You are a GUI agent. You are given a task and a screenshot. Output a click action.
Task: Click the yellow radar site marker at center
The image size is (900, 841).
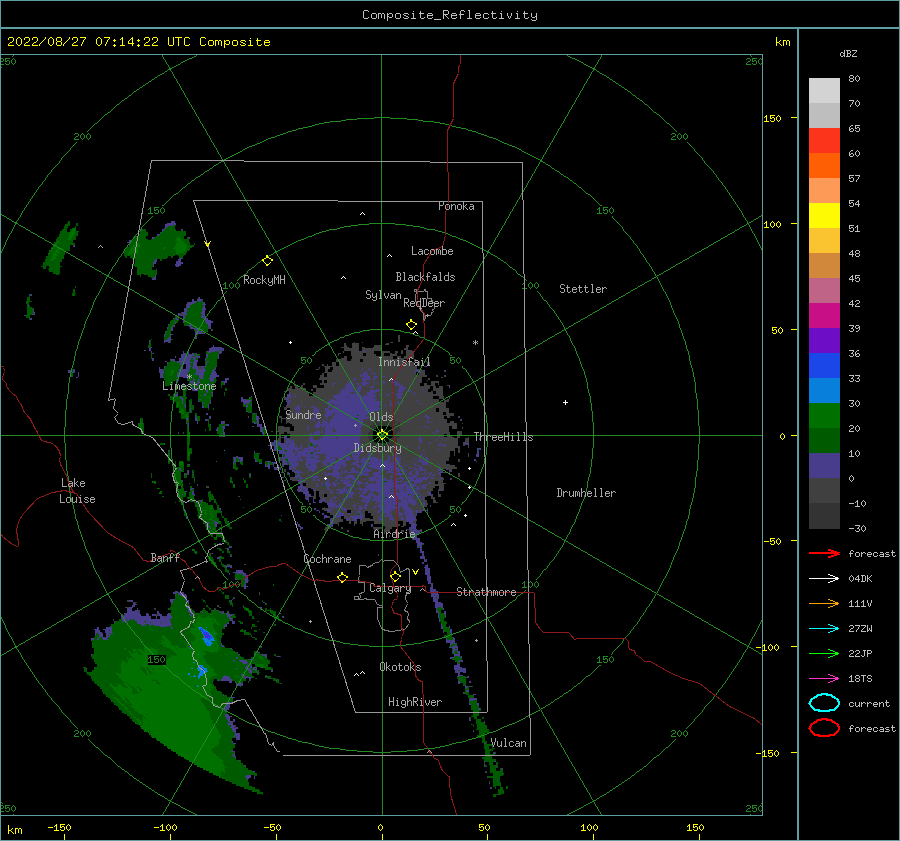(x=382, y=435)
